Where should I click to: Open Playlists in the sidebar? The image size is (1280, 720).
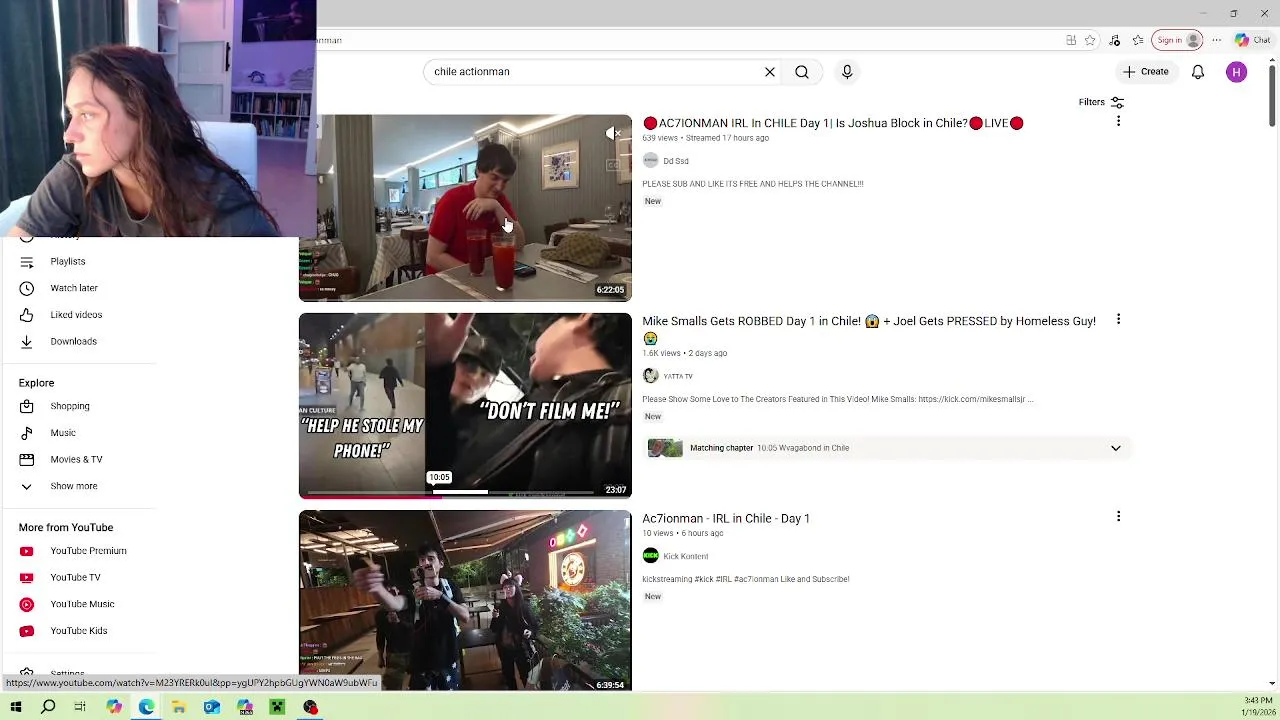tap(68, 261)
